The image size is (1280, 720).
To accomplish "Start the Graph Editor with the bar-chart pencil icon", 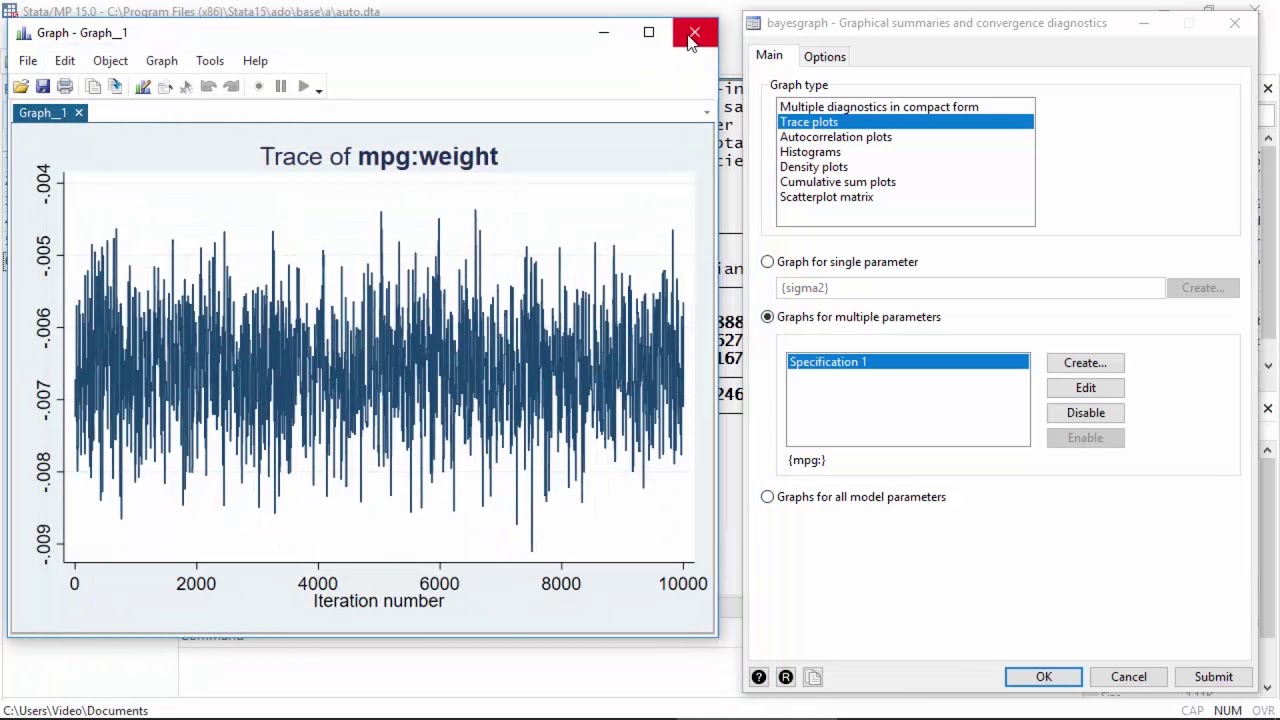I will click(x=142, y=87).
